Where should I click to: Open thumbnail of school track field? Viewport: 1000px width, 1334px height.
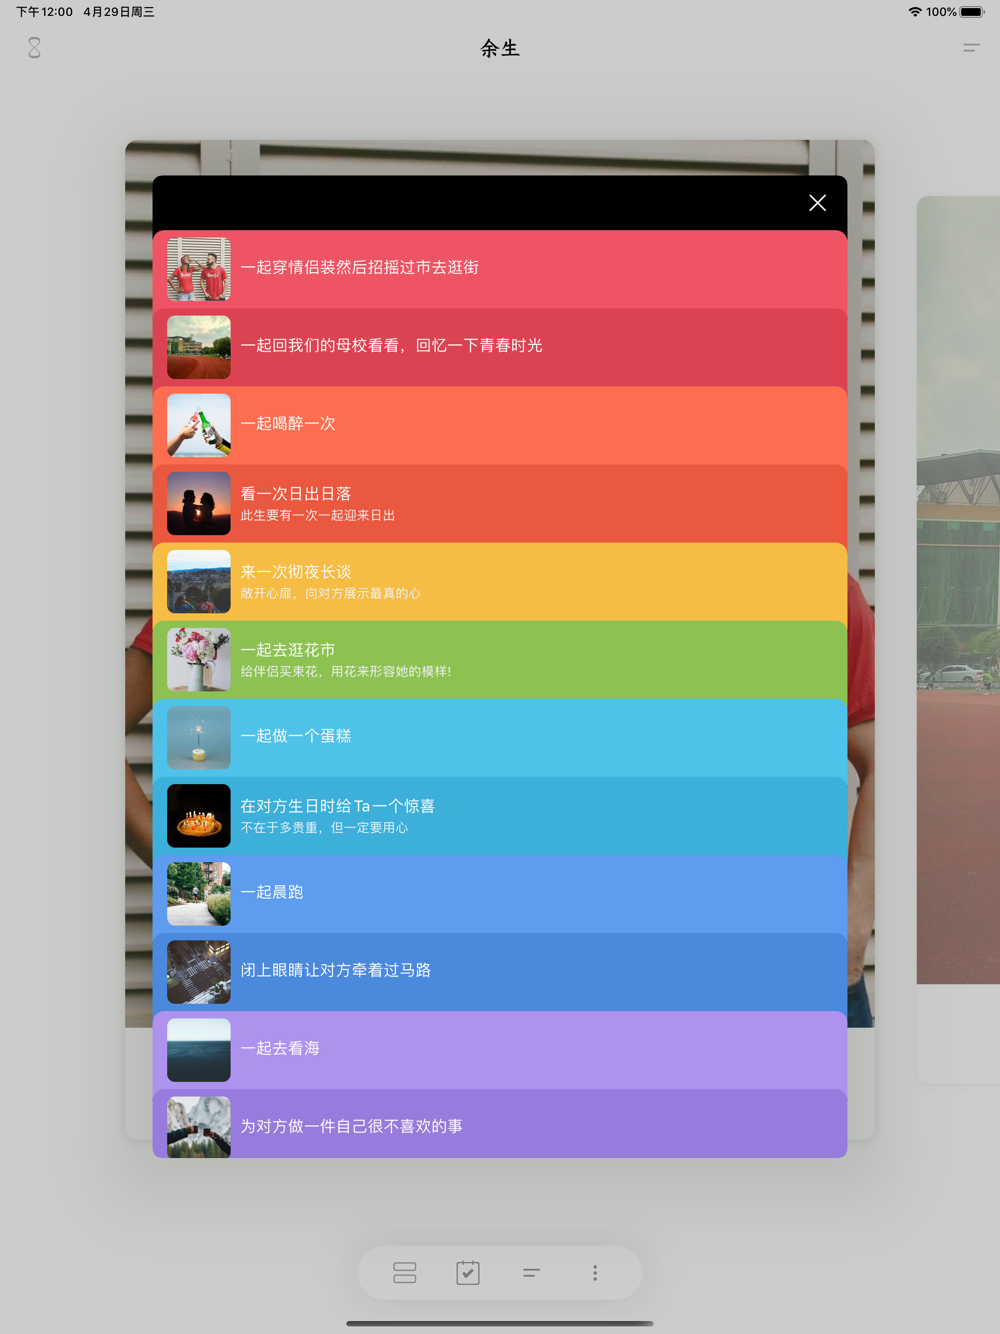pyautogui.click(x=199, y=347)
